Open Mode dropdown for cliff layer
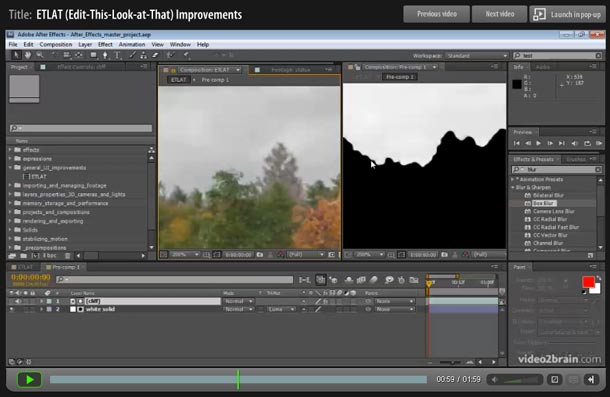 click(238, 301)
